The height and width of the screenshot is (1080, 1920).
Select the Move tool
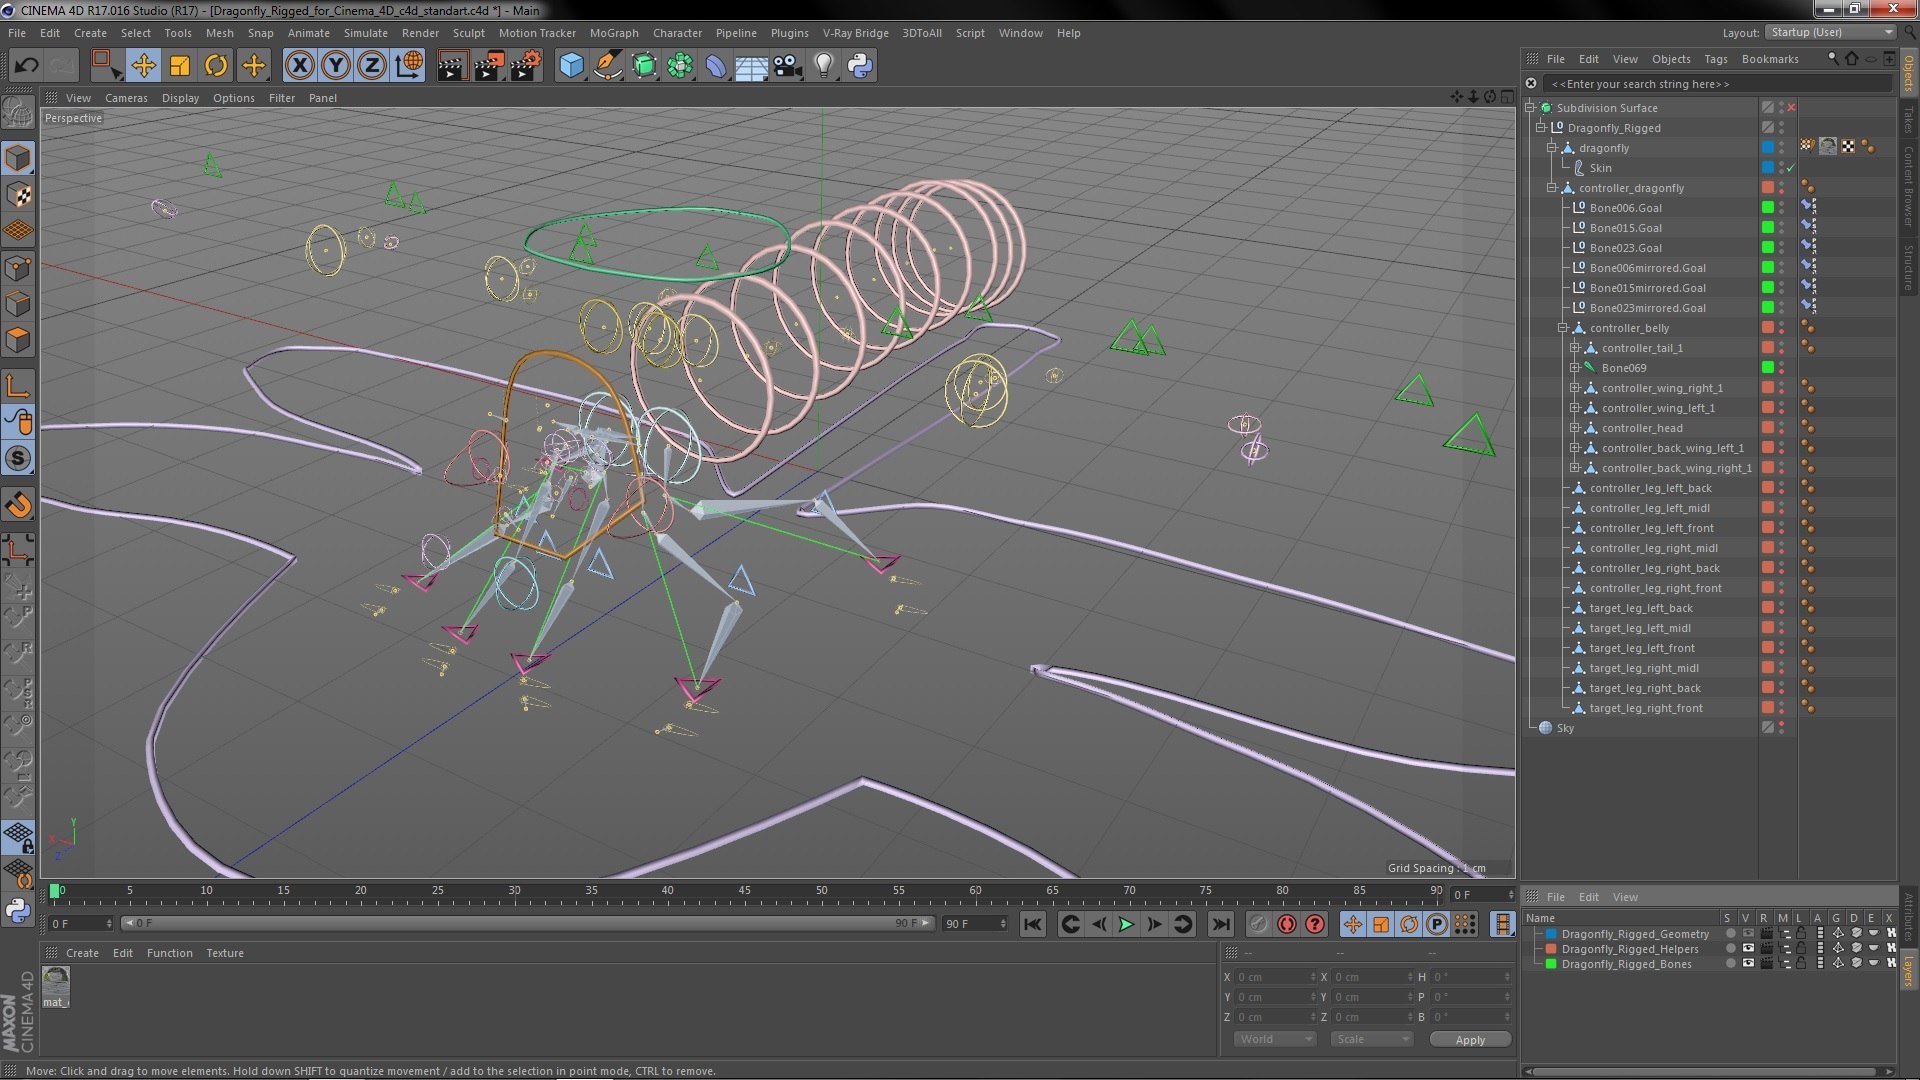click(x=143, y=66)
